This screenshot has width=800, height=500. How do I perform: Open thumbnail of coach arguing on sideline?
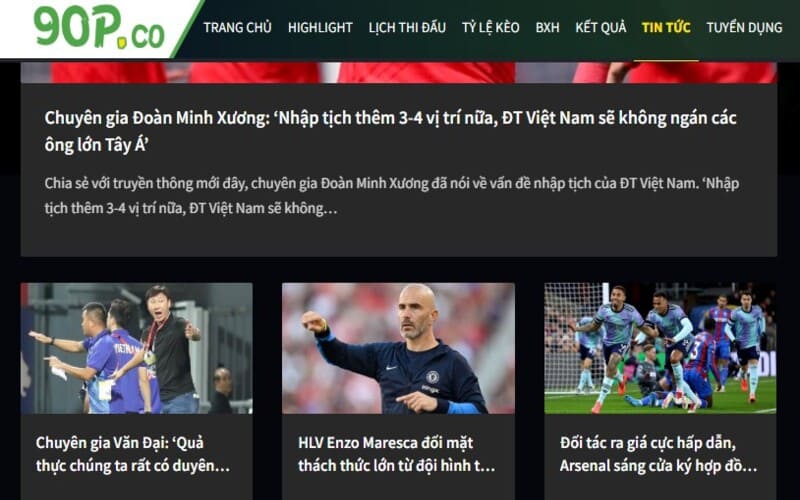[136, 348]
